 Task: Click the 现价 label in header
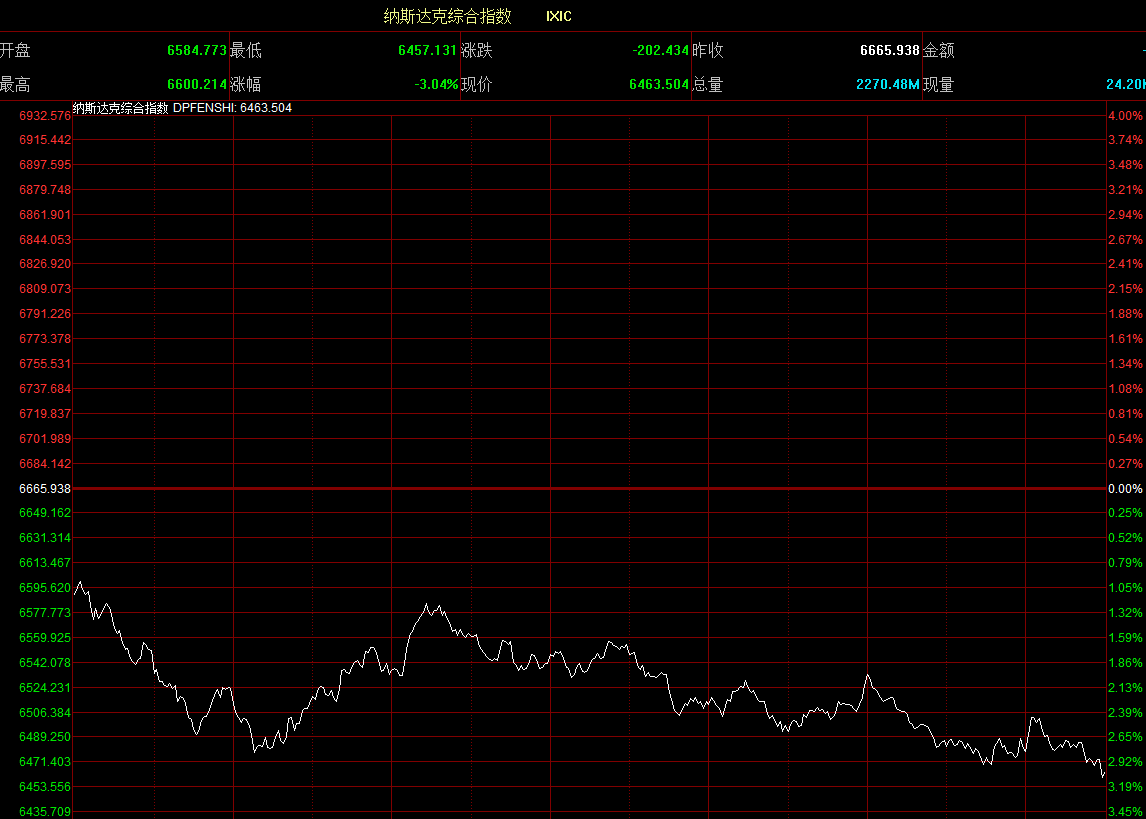pos(477,85)
